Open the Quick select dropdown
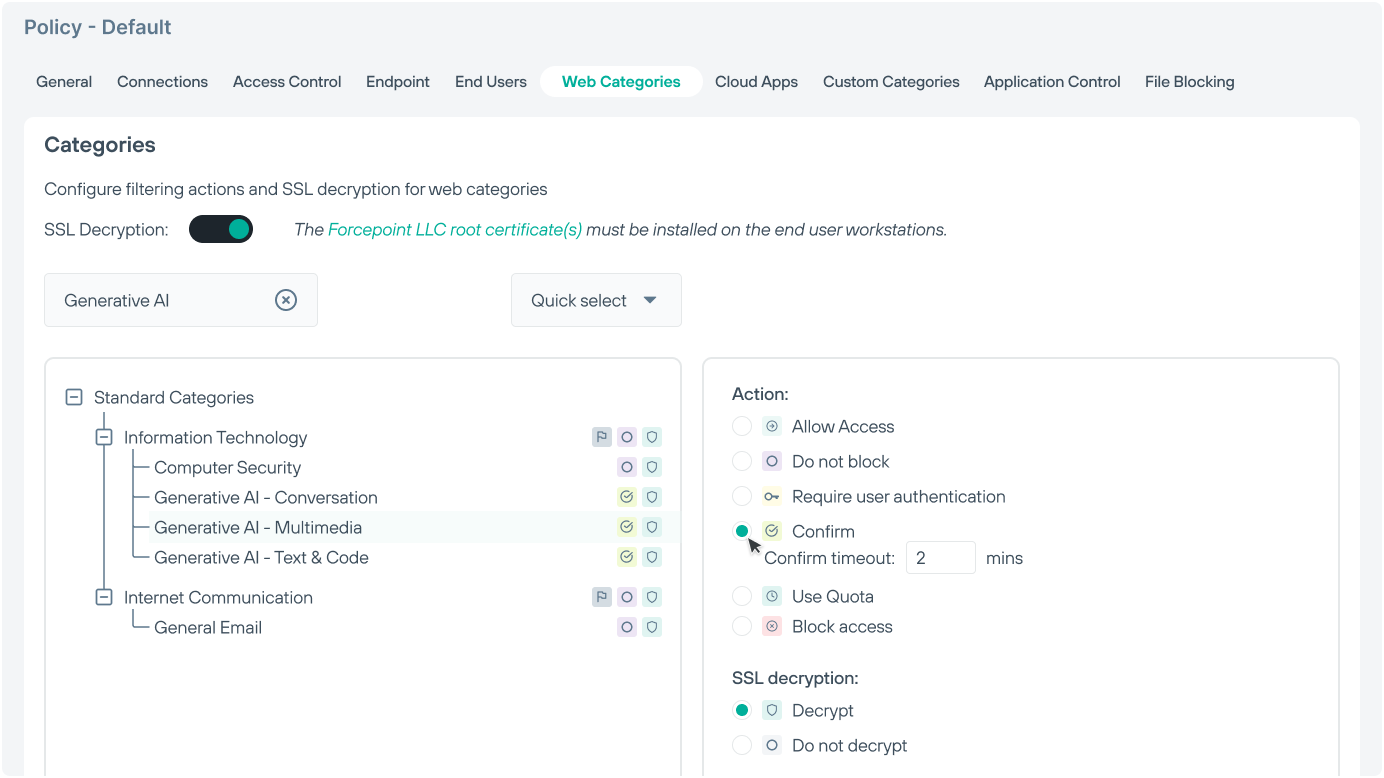The width and height of the screenshot is (1384, 778). [596, 300]
